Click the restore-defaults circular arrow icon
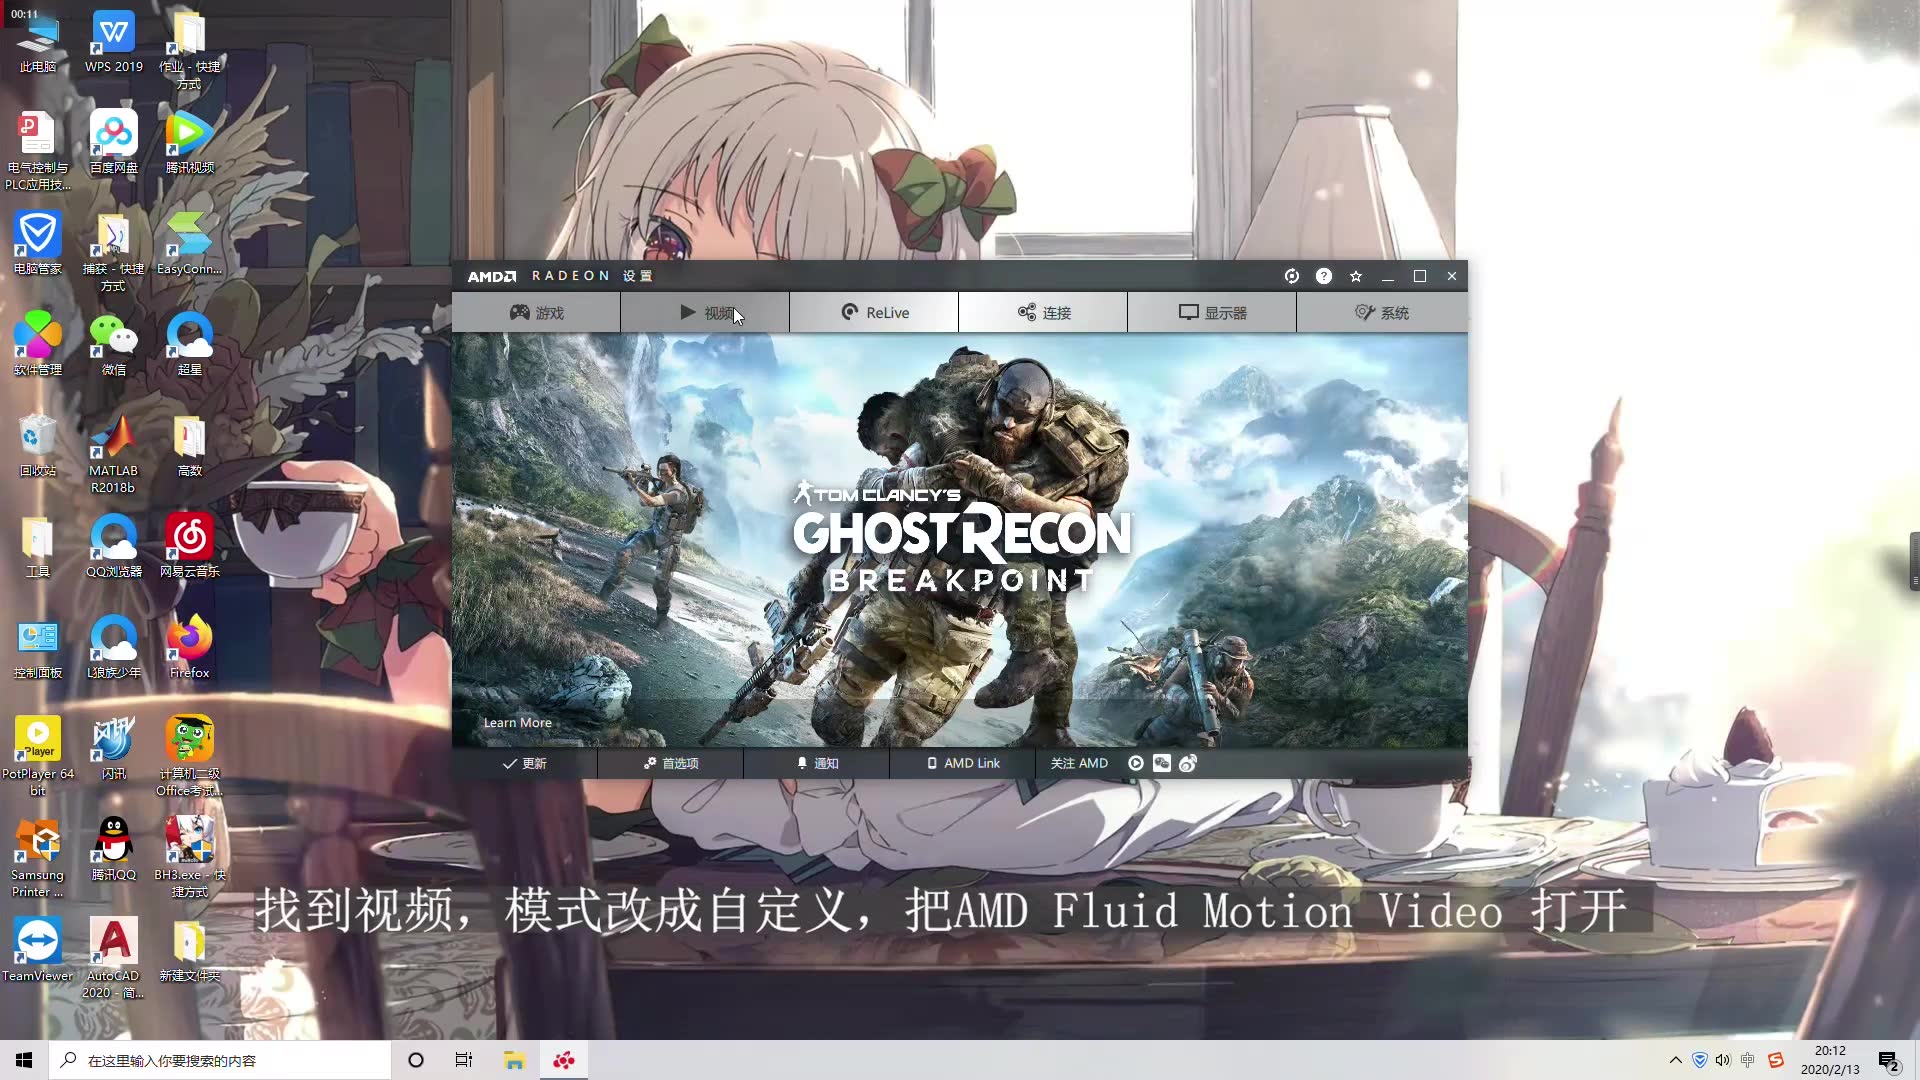 pyautogui.click(x=1292, y=276)
